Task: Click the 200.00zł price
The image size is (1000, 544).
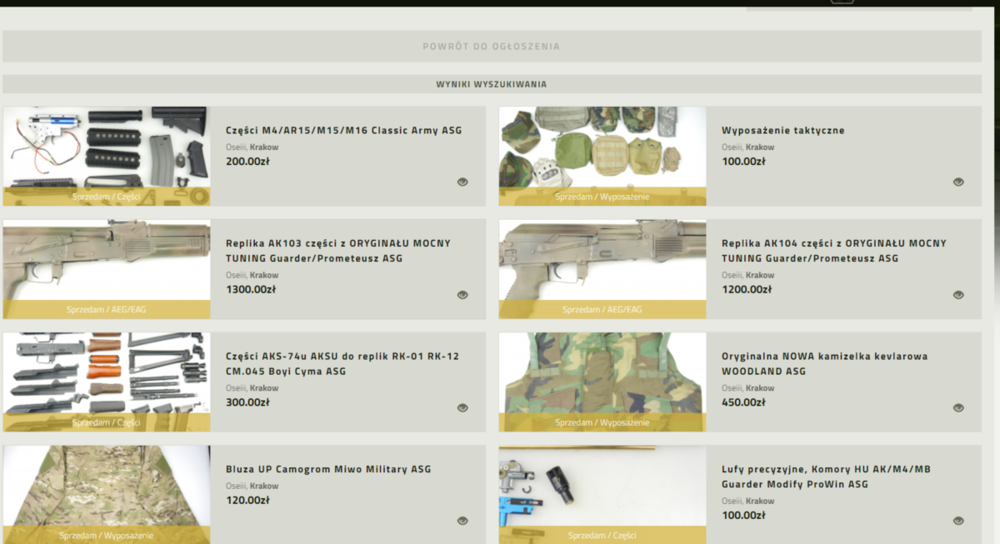Action: click(247, 161)
